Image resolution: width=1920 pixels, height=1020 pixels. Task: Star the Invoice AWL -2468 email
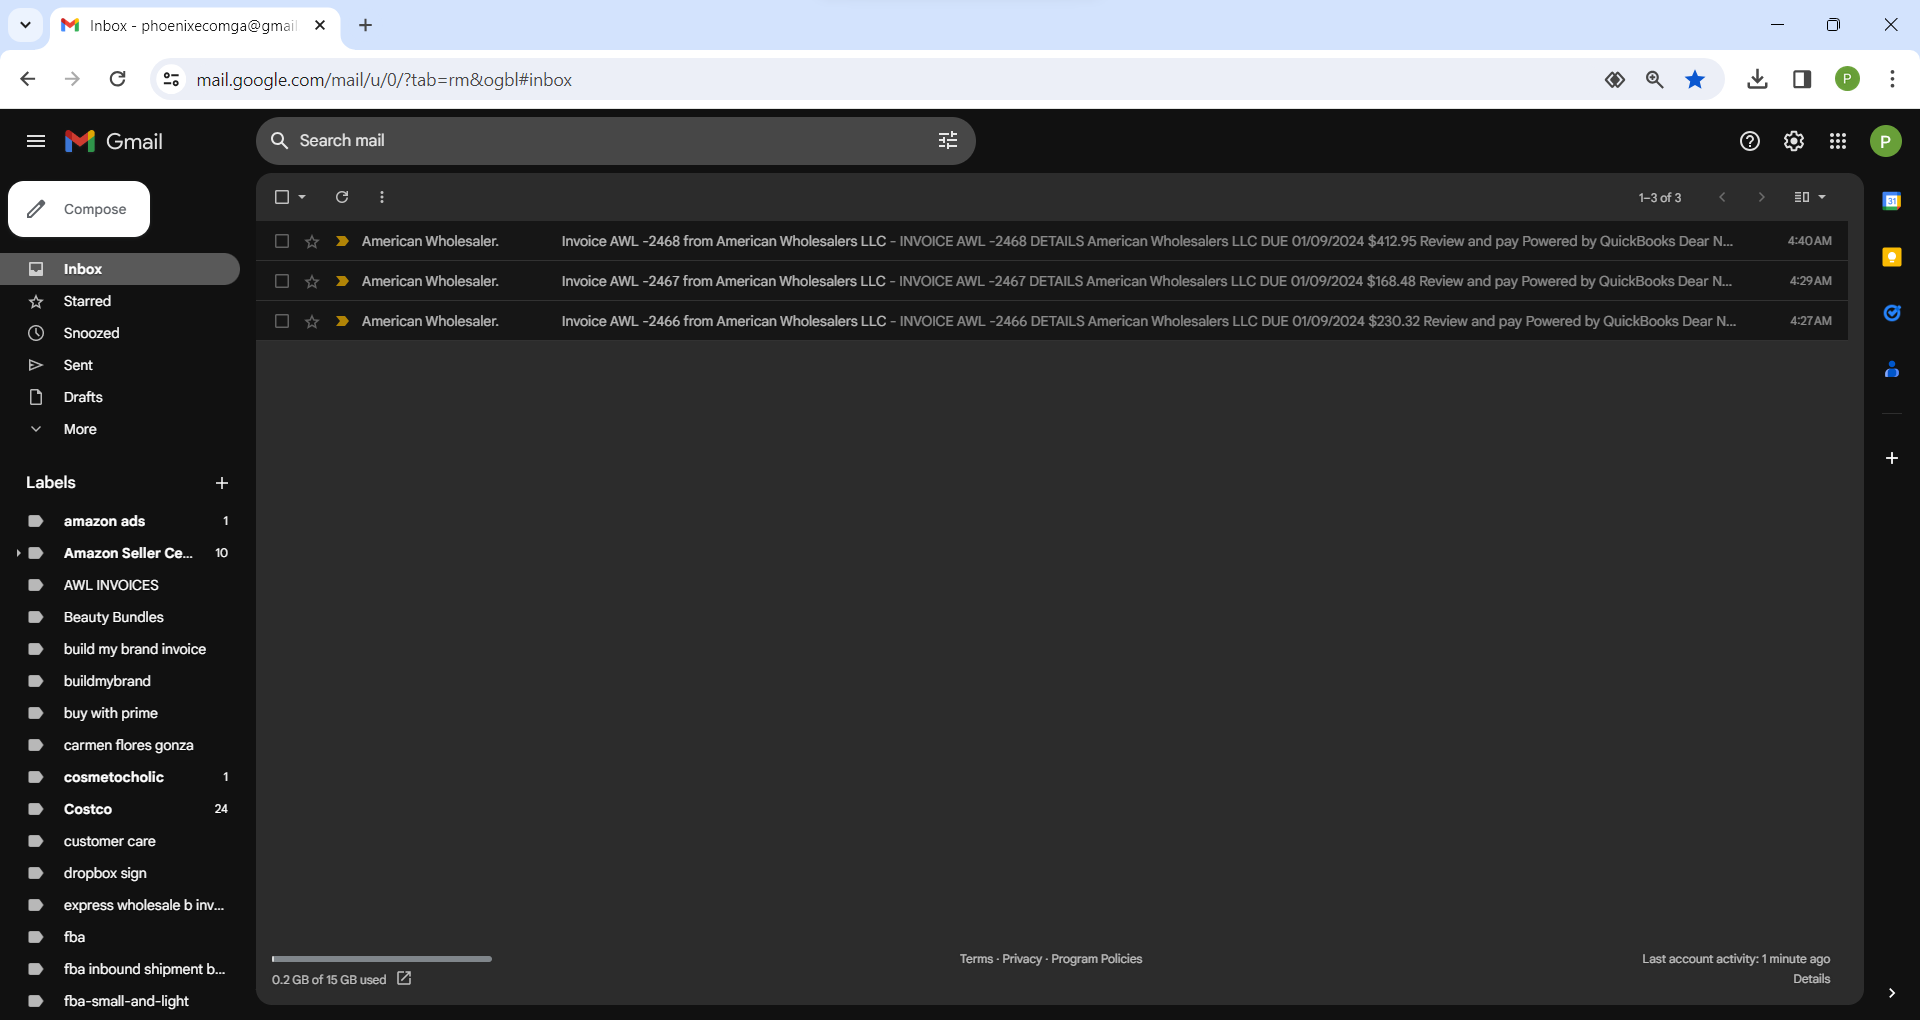tap(312, 241)
